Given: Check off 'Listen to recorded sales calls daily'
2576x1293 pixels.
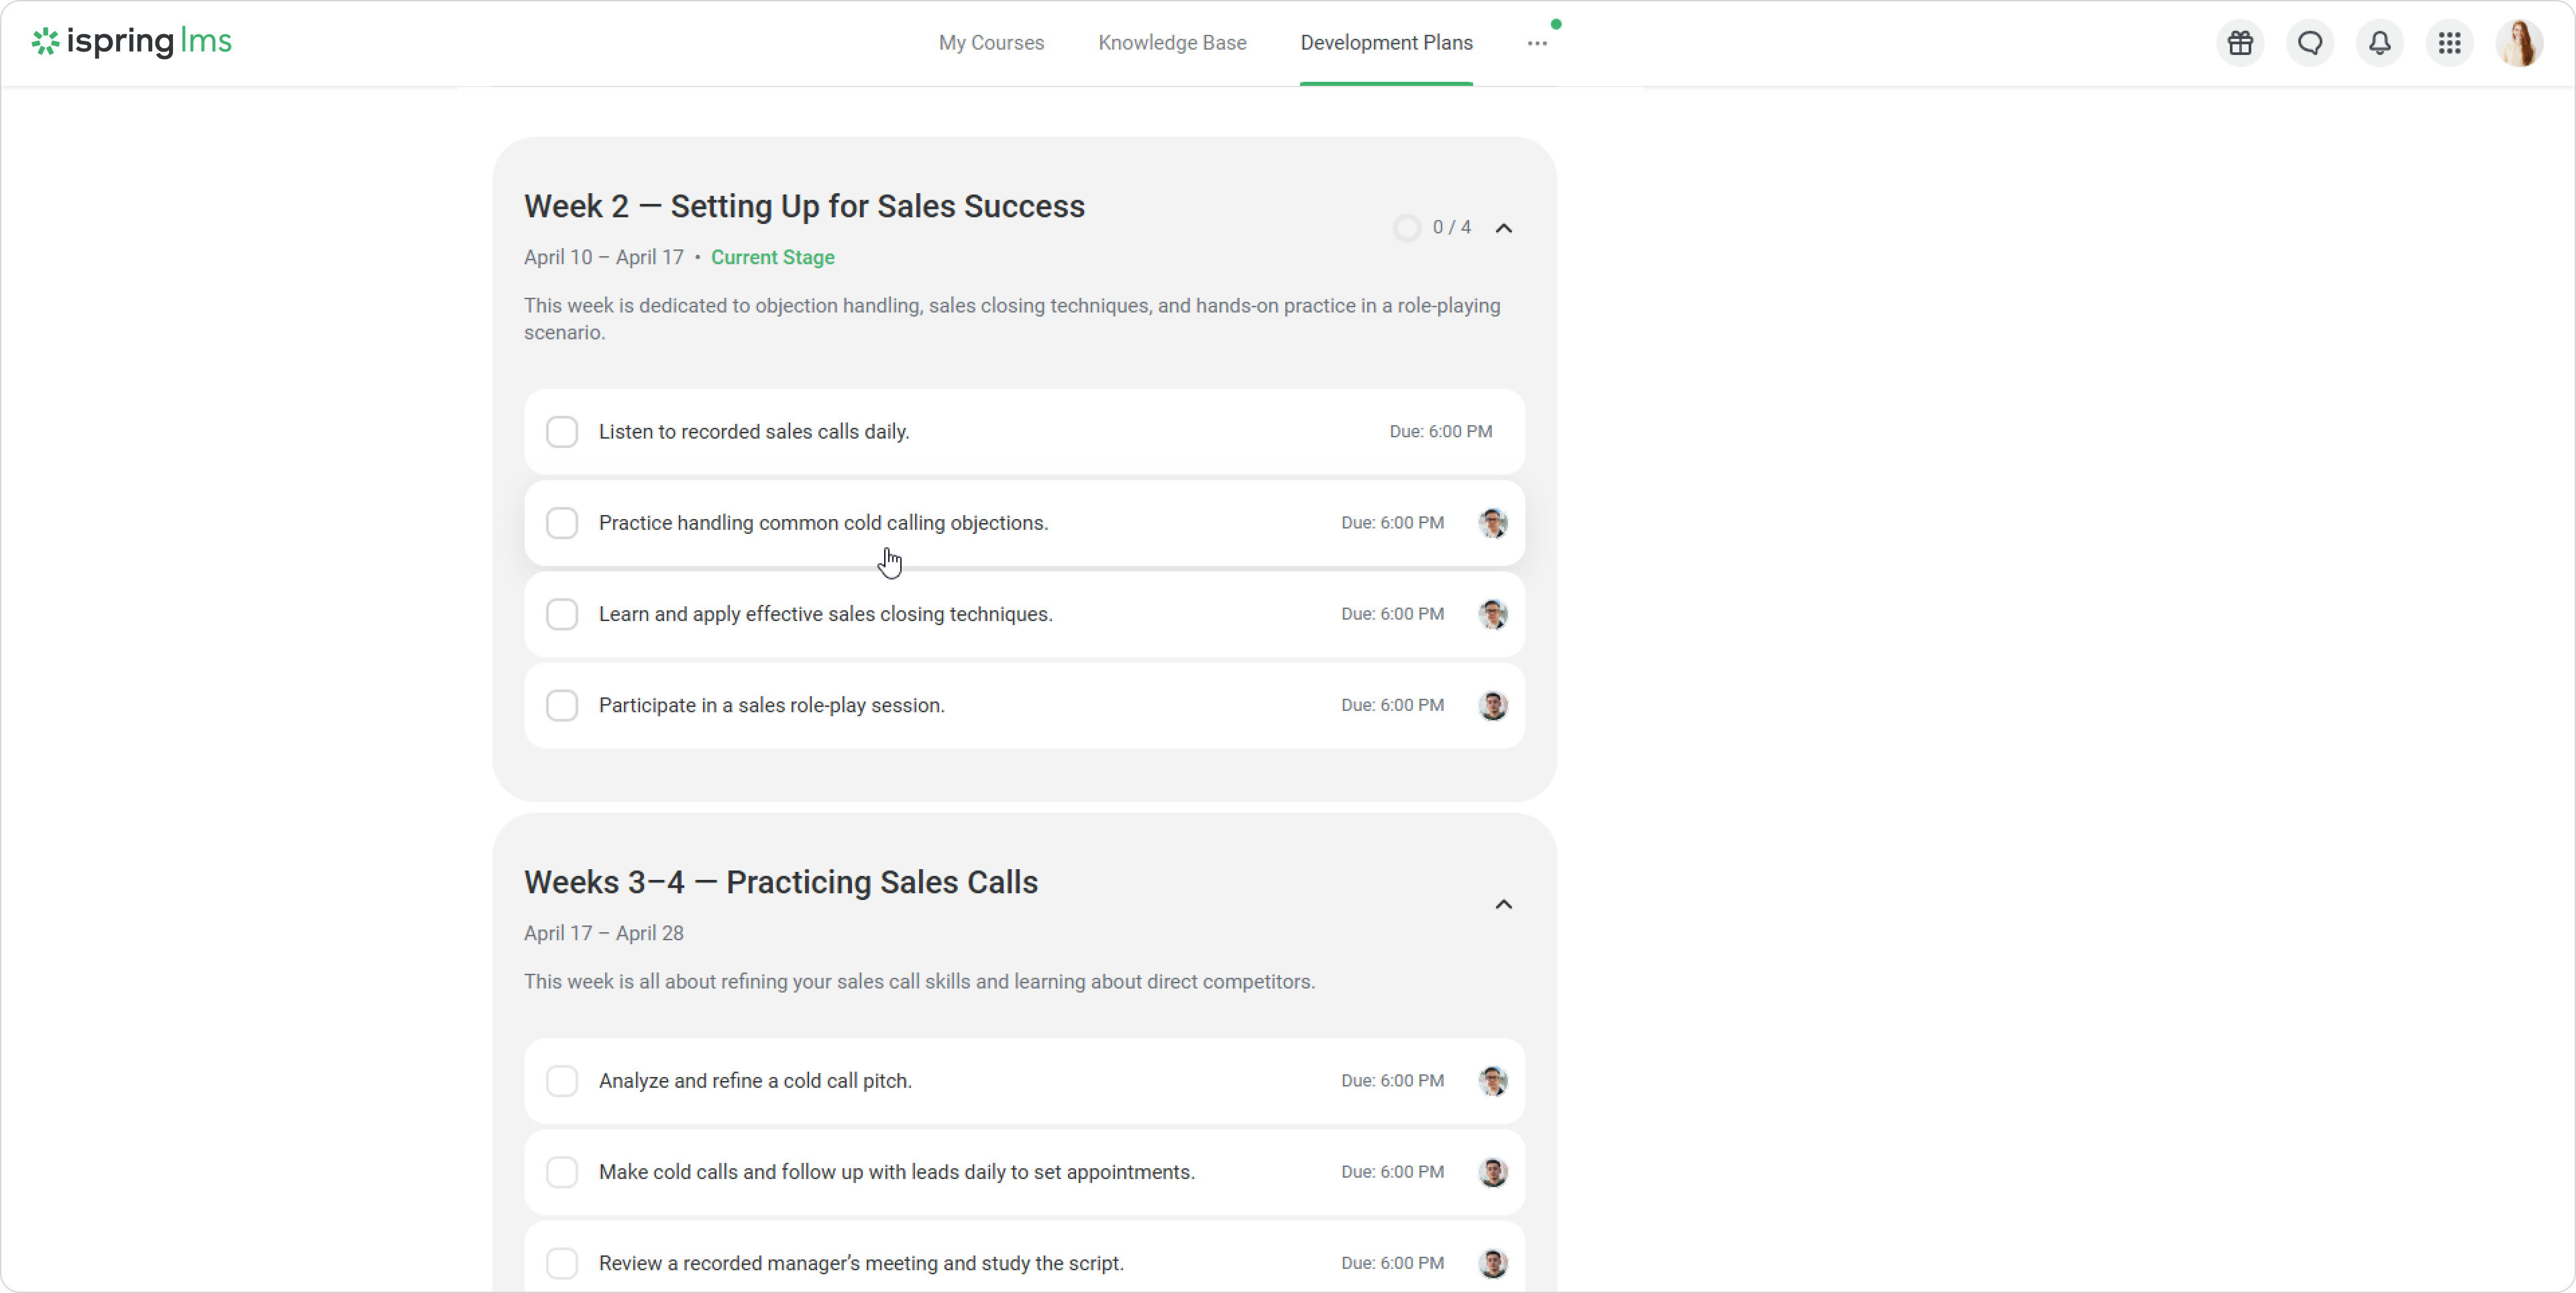Looking at the screenshot, I should tap(562, 432).
